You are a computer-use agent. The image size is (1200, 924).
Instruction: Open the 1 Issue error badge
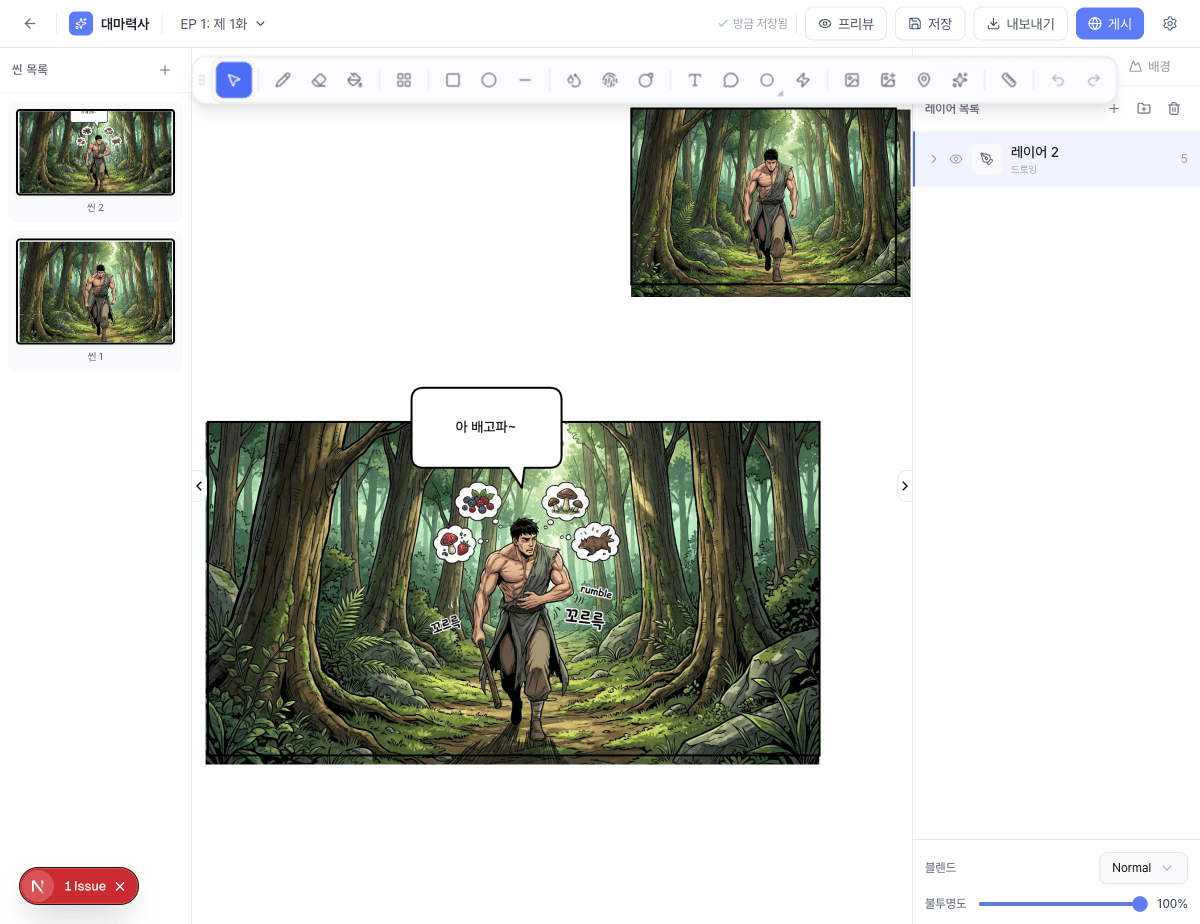click(84, 886)
